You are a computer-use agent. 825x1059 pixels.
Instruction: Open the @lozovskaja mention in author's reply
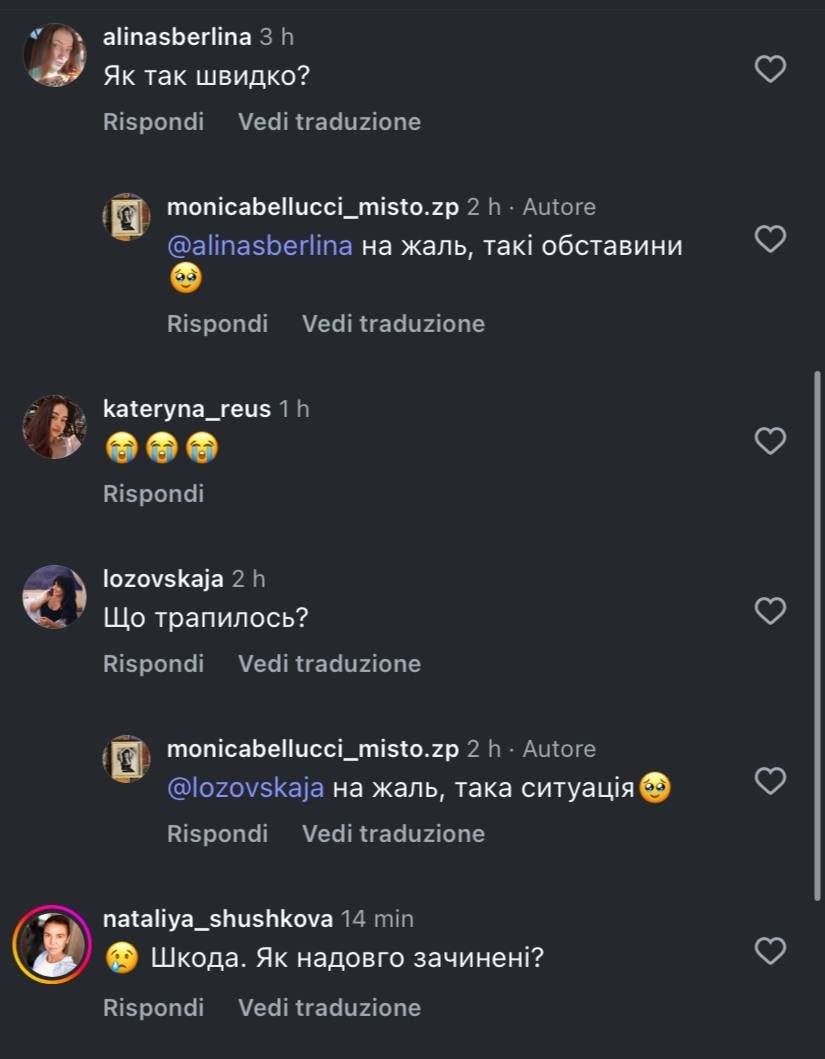tap(246, 788)
